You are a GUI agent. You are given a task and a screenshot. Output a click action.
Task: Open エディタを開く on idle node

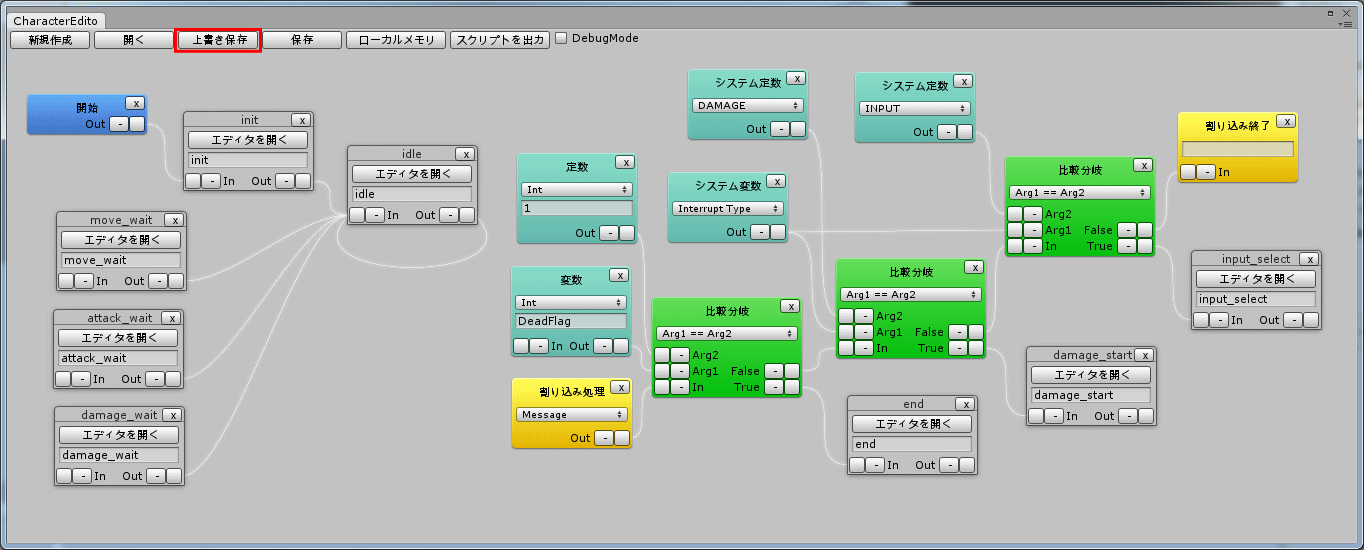[x=412, y=174]
